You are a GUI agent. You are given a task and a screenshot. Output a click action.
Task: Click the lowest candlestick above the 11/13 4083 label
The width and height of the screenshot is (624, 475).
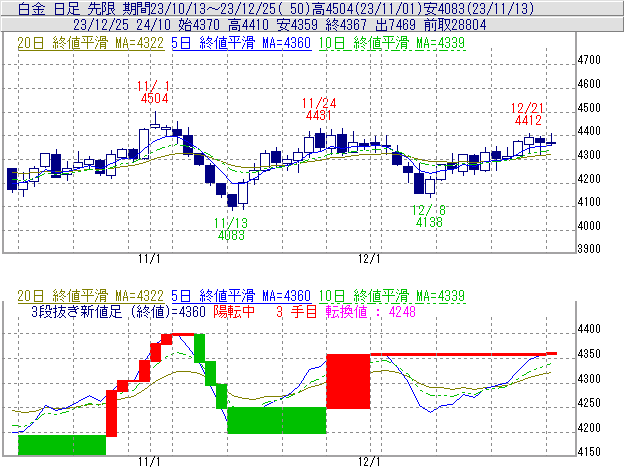coord(232,201)
